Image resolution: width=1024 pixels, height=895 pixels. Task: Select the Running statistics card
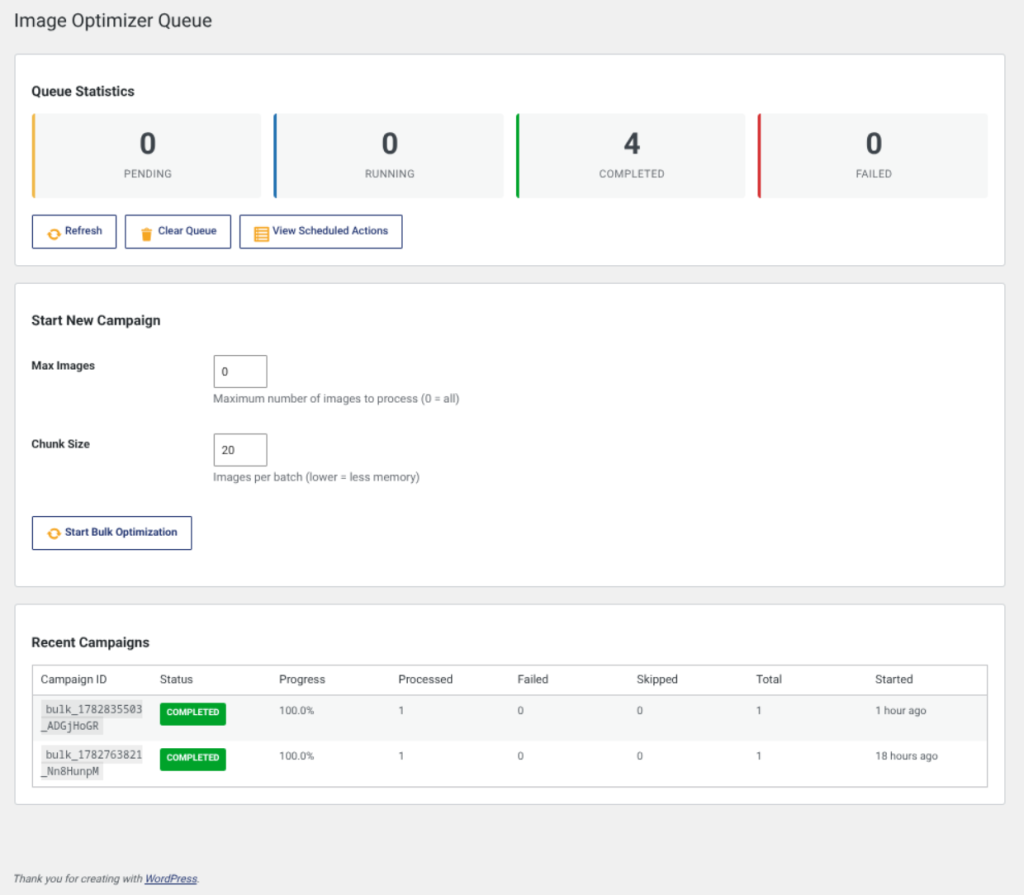(389, 155)
